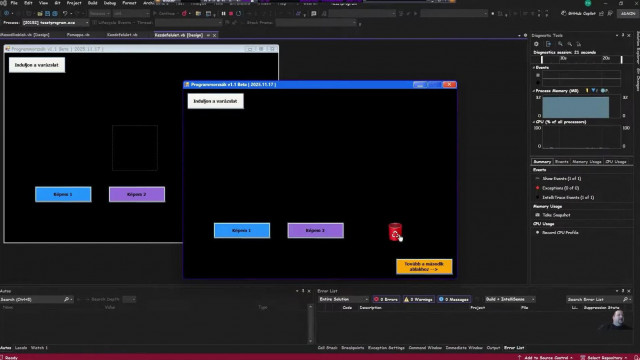
Task: Pause debugging with the Break All icon
Action: click(x=223, y=13)
